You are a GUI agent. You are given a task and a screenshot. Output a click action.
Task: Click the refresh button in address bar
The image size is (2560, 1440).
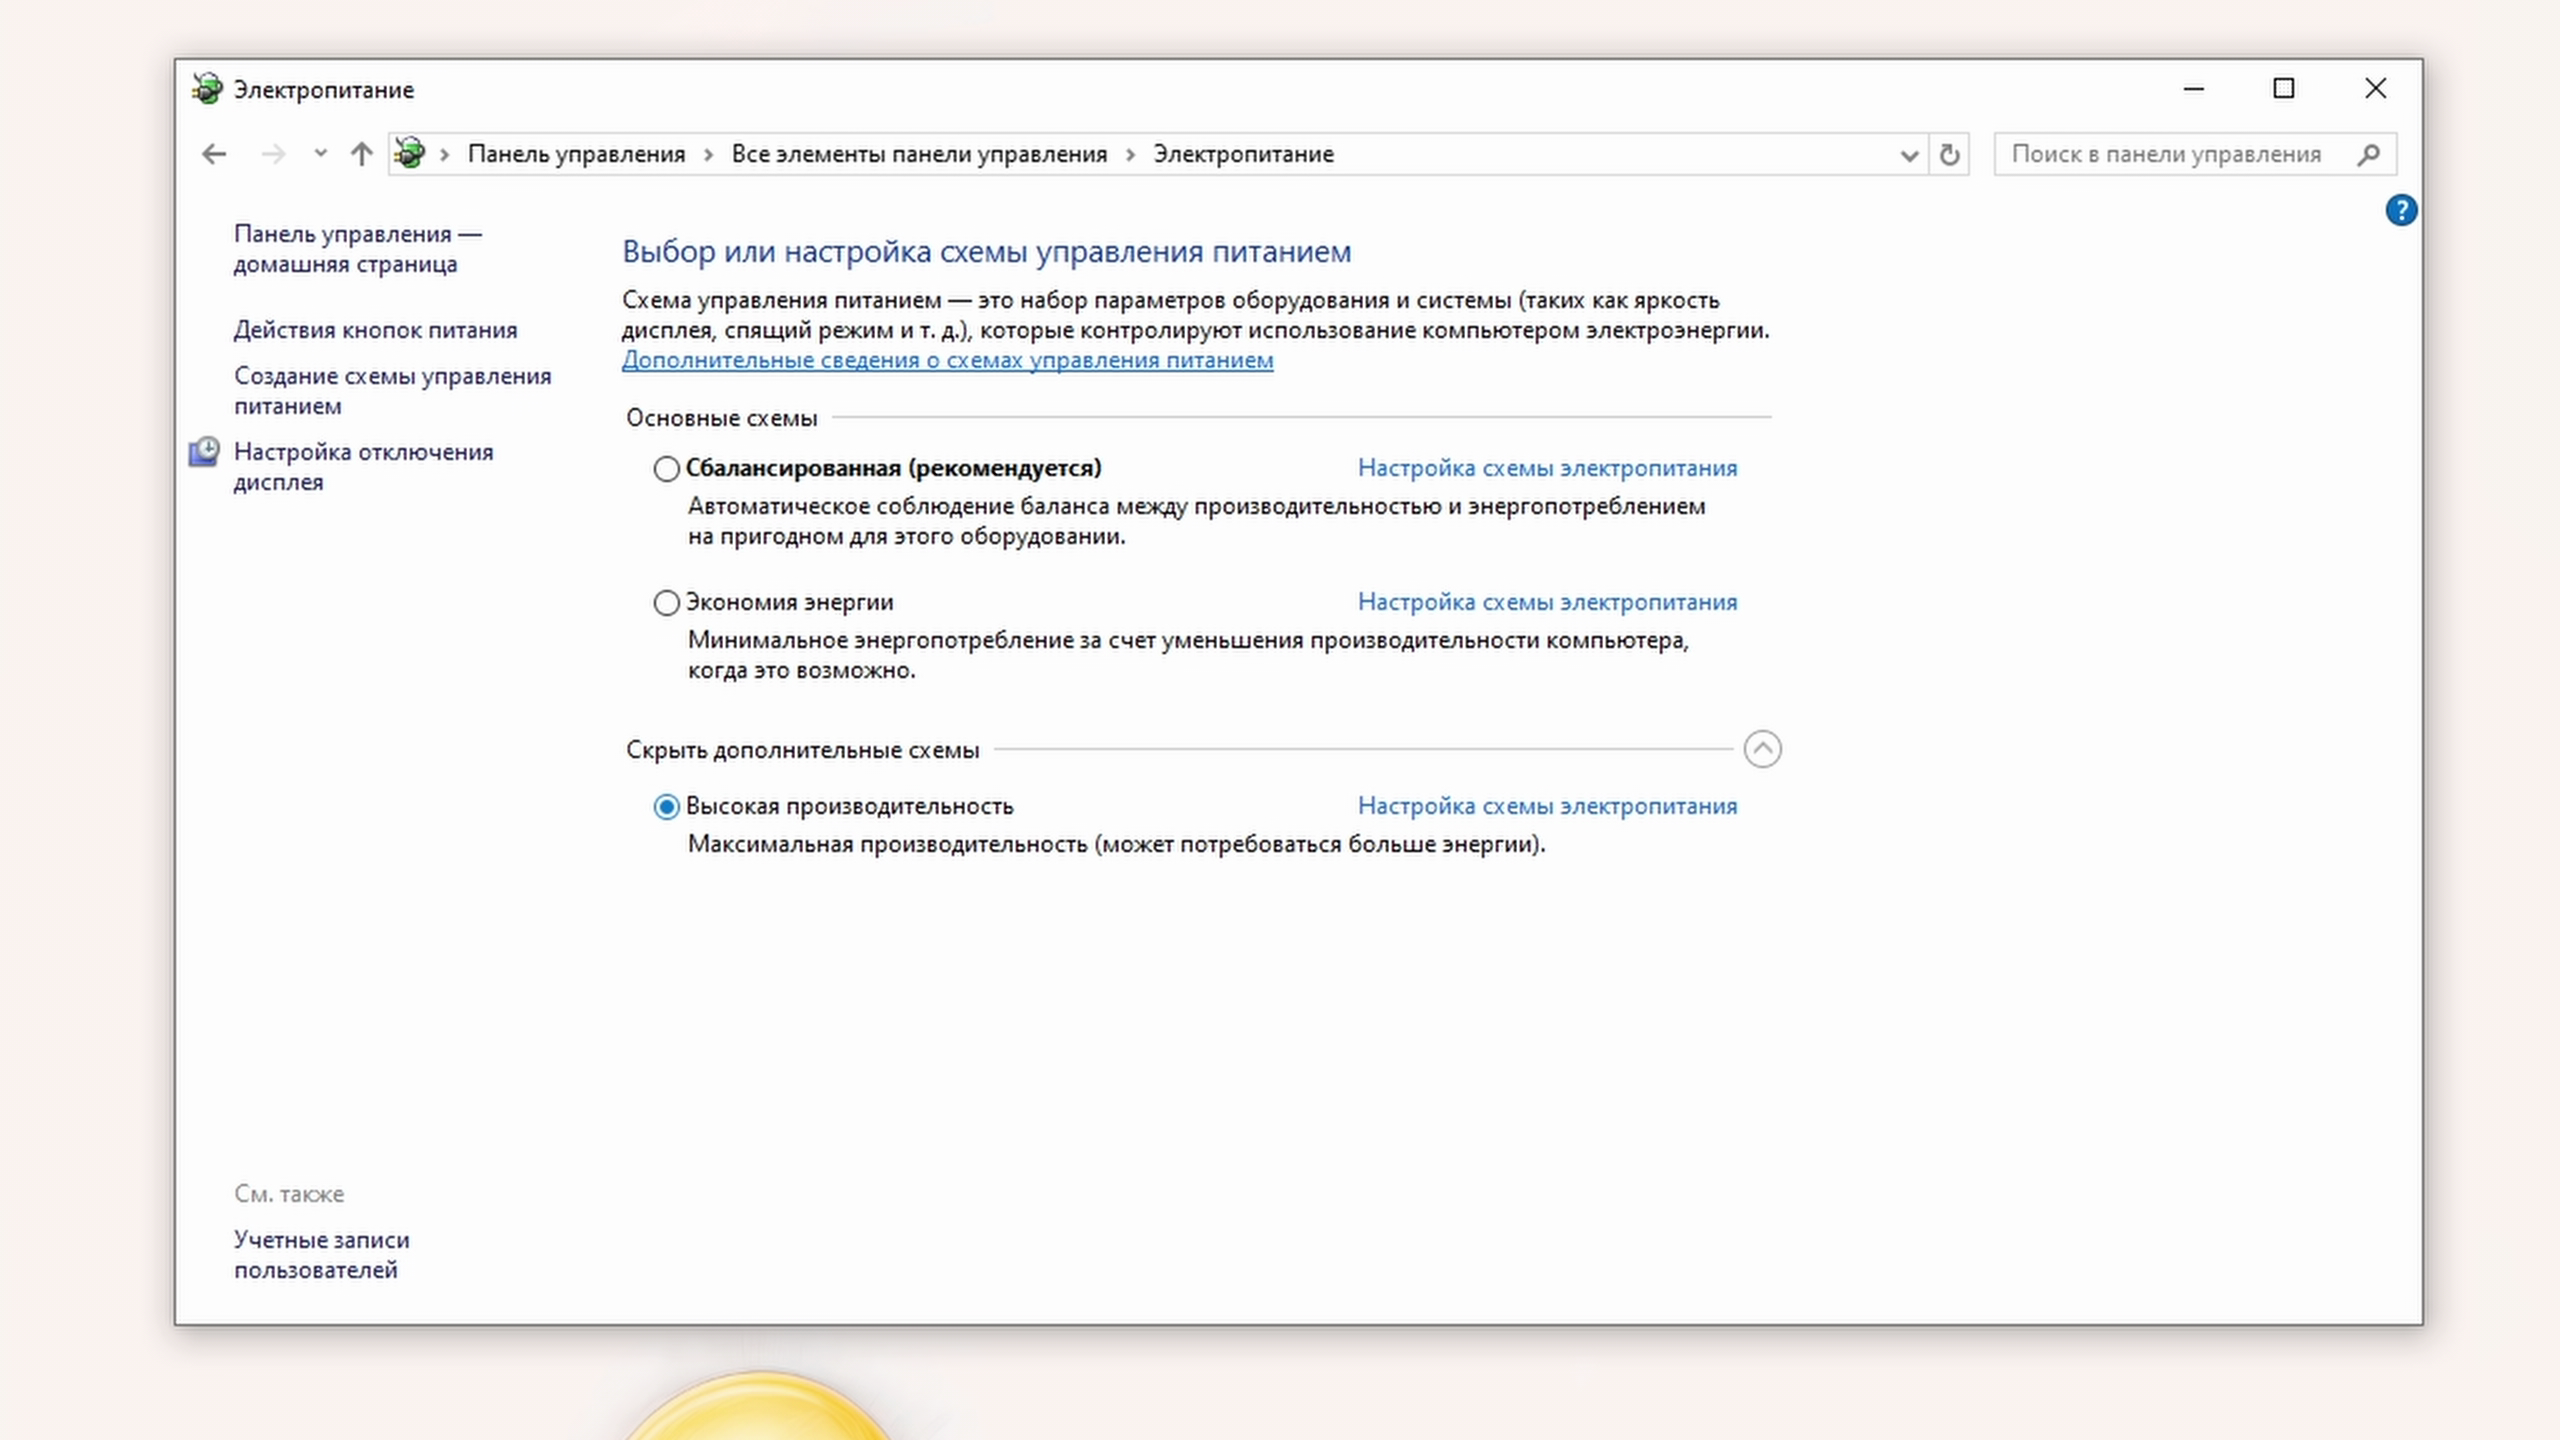click(x=1949, y=155)
